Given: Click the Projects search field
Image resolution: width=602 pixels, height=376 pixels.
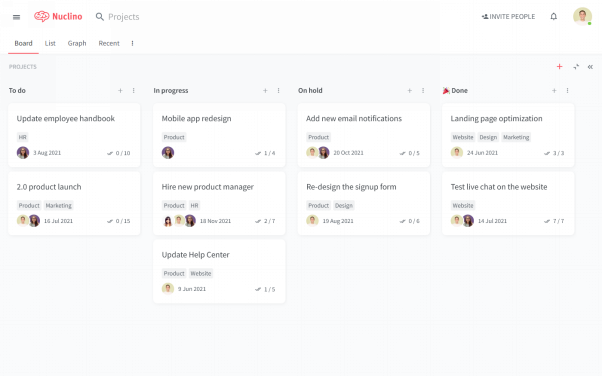Looking at the screenshot, I should click(x=124, y=17).
